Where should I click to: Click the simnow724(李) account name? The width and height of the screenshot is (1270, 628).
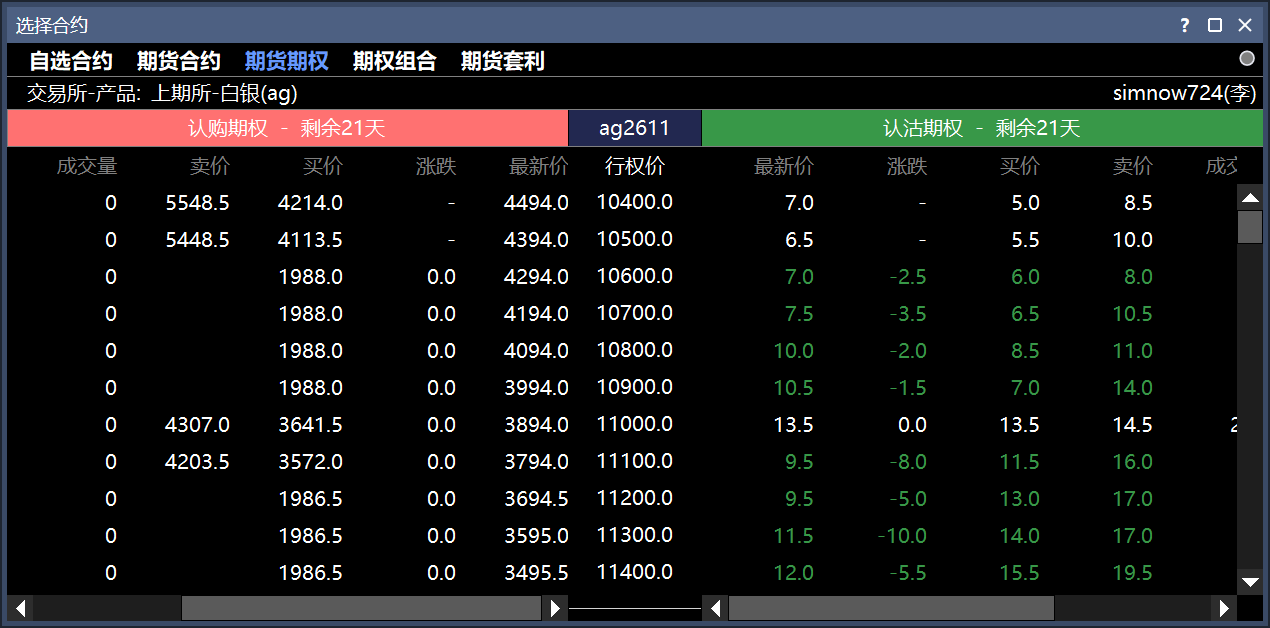[x=1185, y=93]
